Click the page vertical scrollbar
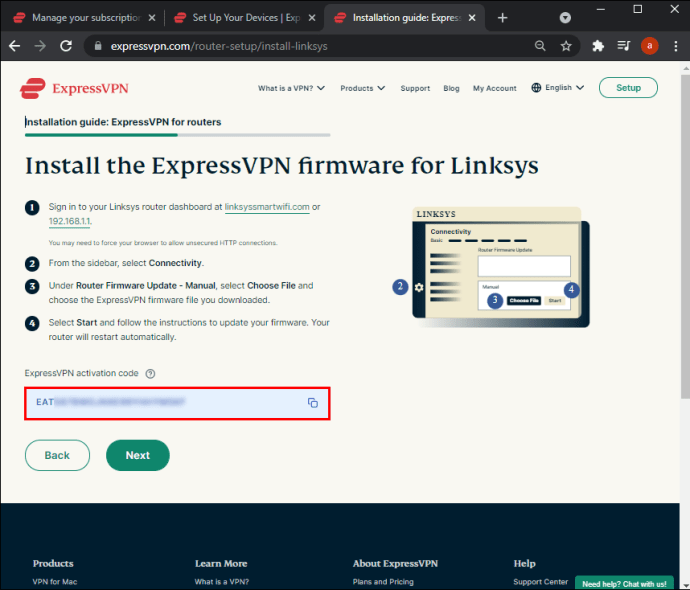The height and width of the screenshot is (590, 690). (685, 238)
